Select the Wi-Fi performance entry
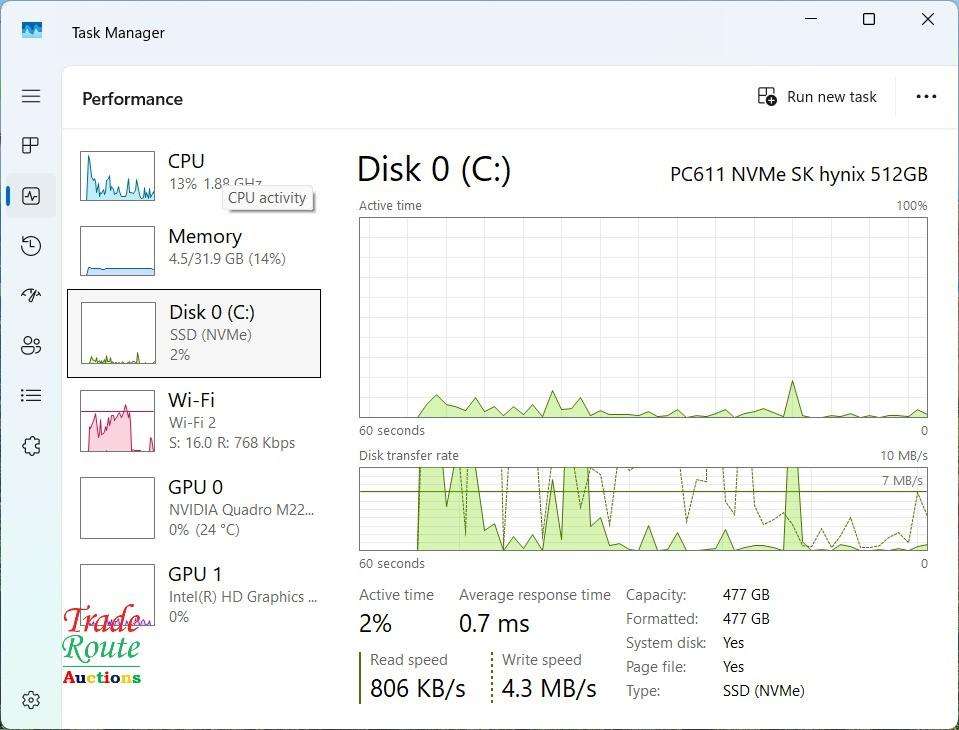Image resolution: width=959 pixels, height=730 pixels. (x=194, y=421)
